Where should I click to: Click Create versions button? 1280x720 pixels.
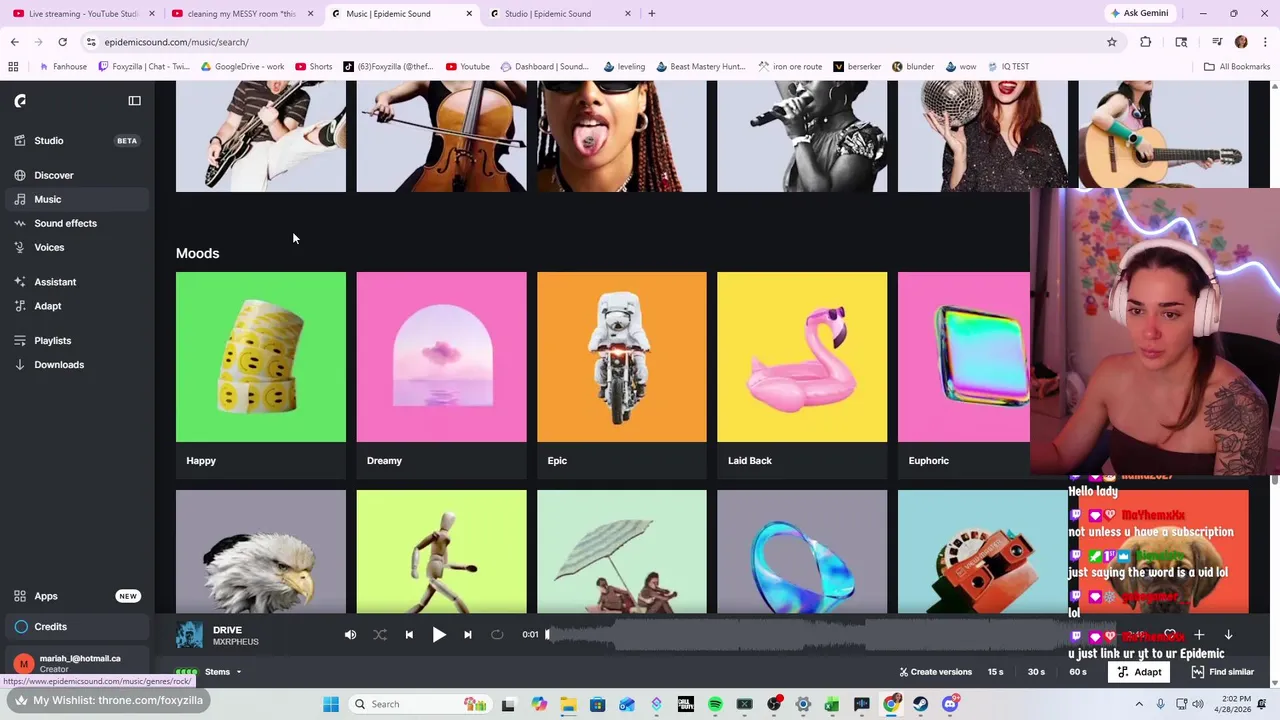[x=935, y=672]
